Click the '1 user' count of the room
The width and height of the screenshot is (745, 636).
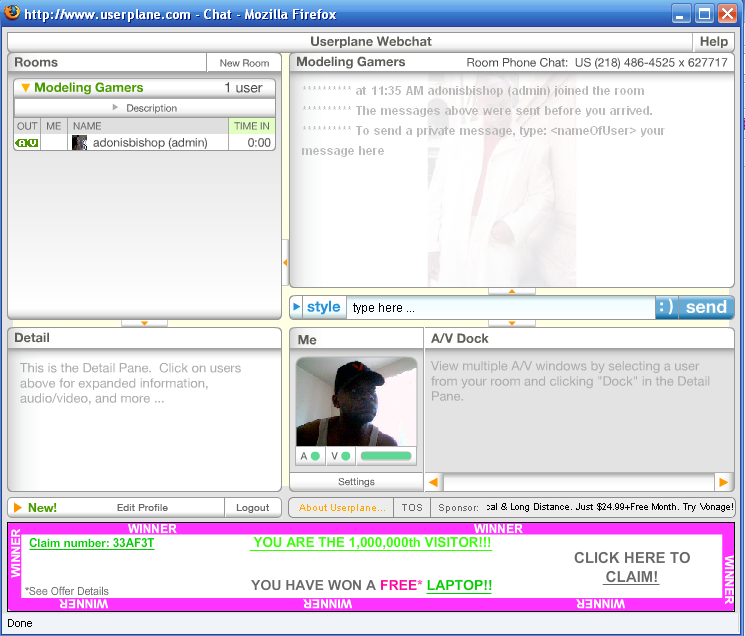243,88
